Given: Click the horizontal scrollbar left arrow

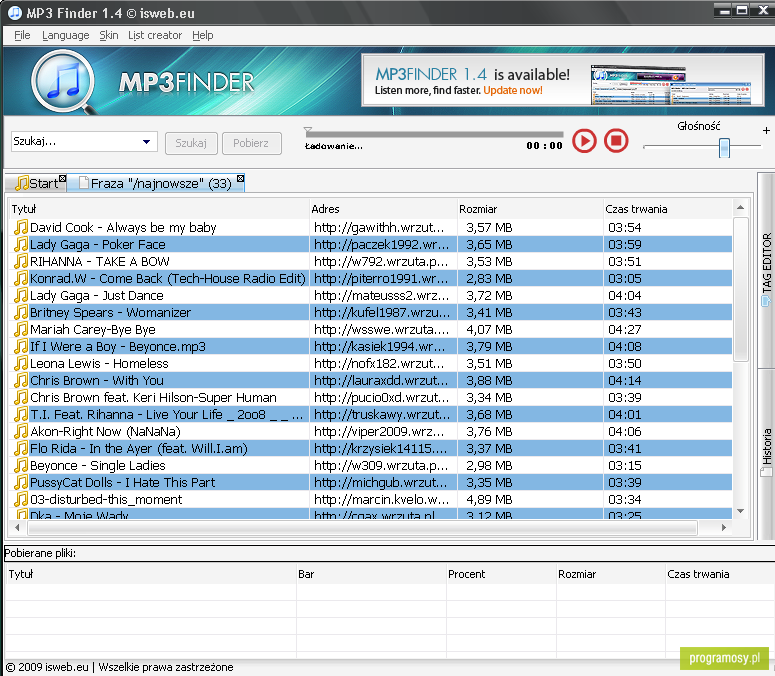Looking at the screenshot, I should (17, 527).
